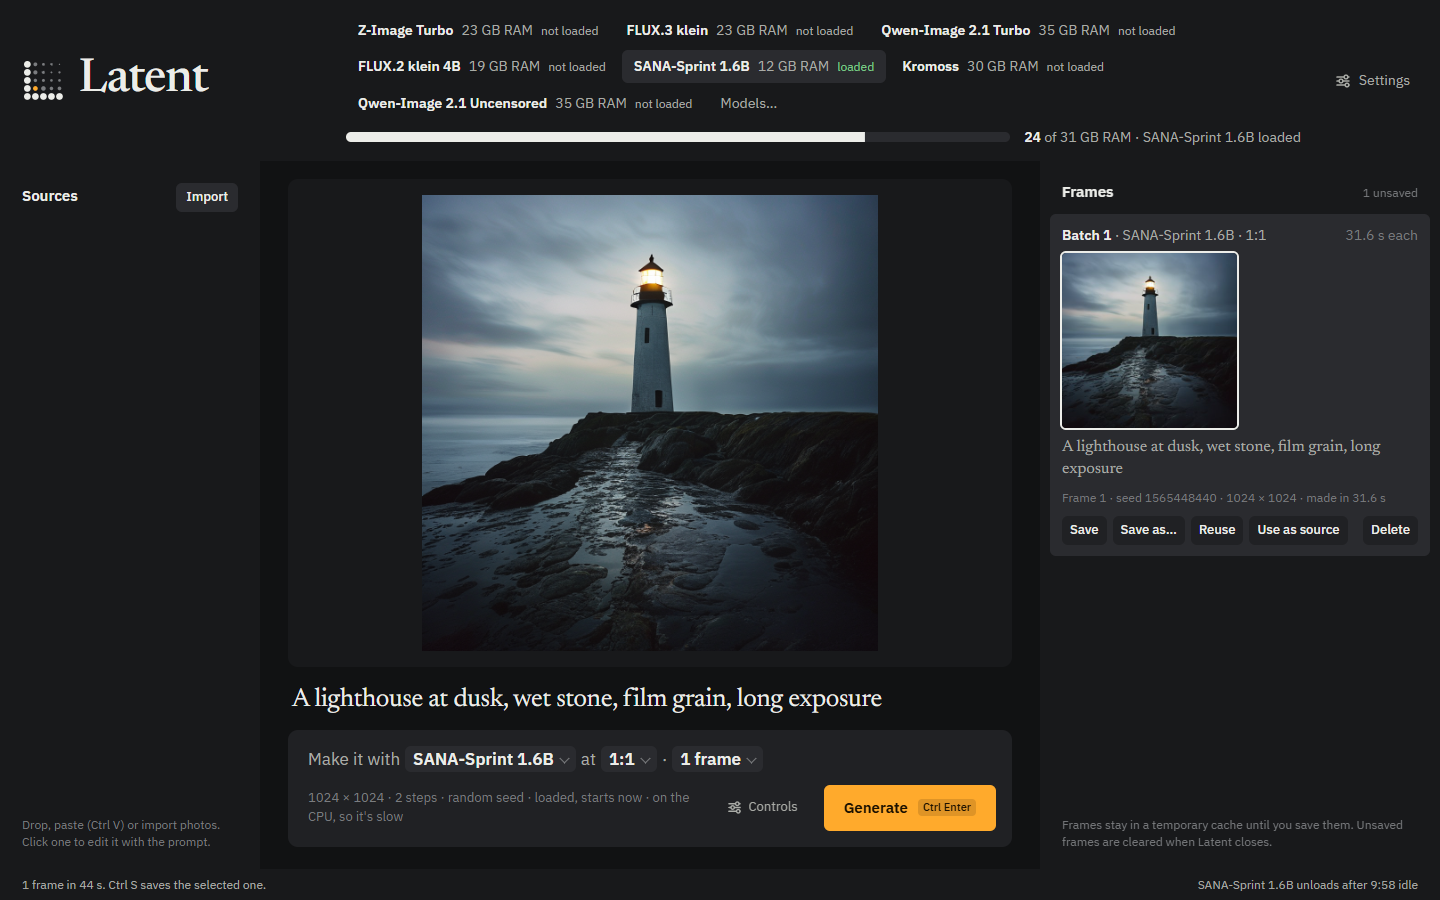This screenshot has height=900, width=1440.
Task: Click the Latent dot-grid logo icon
Action: click(43, 80)
